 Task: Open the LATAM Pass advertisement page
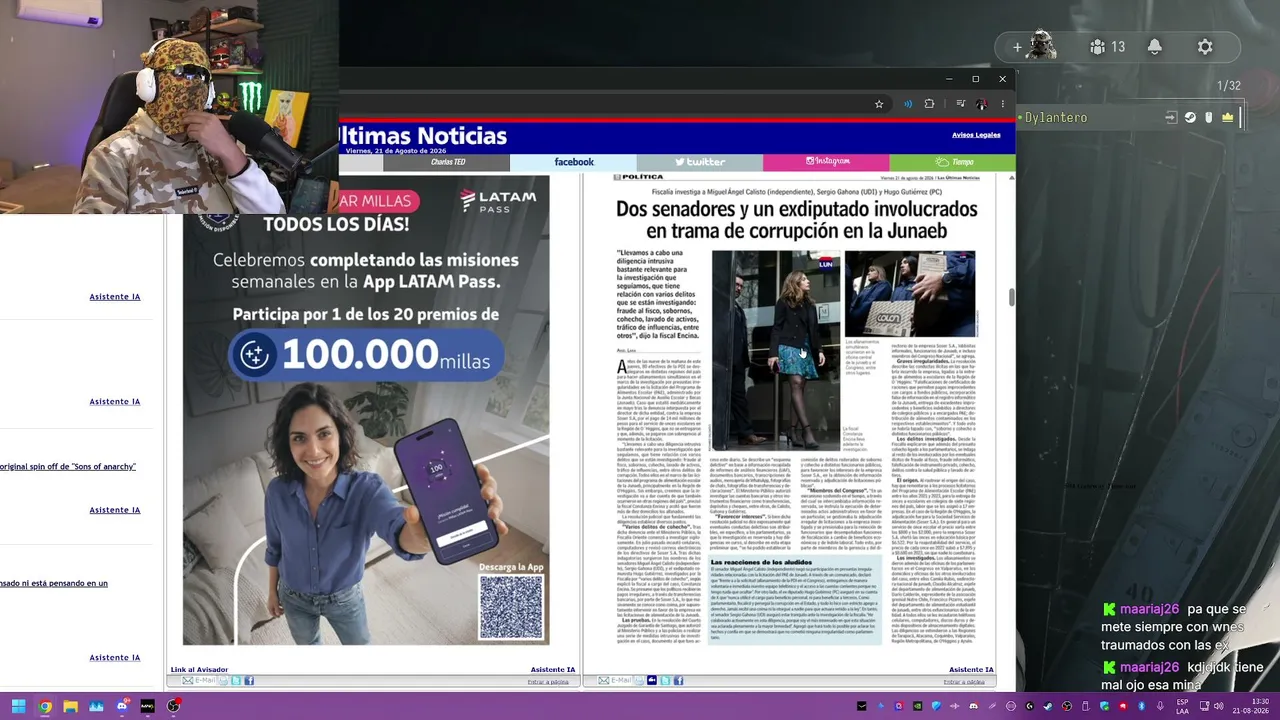click(366, 410)
